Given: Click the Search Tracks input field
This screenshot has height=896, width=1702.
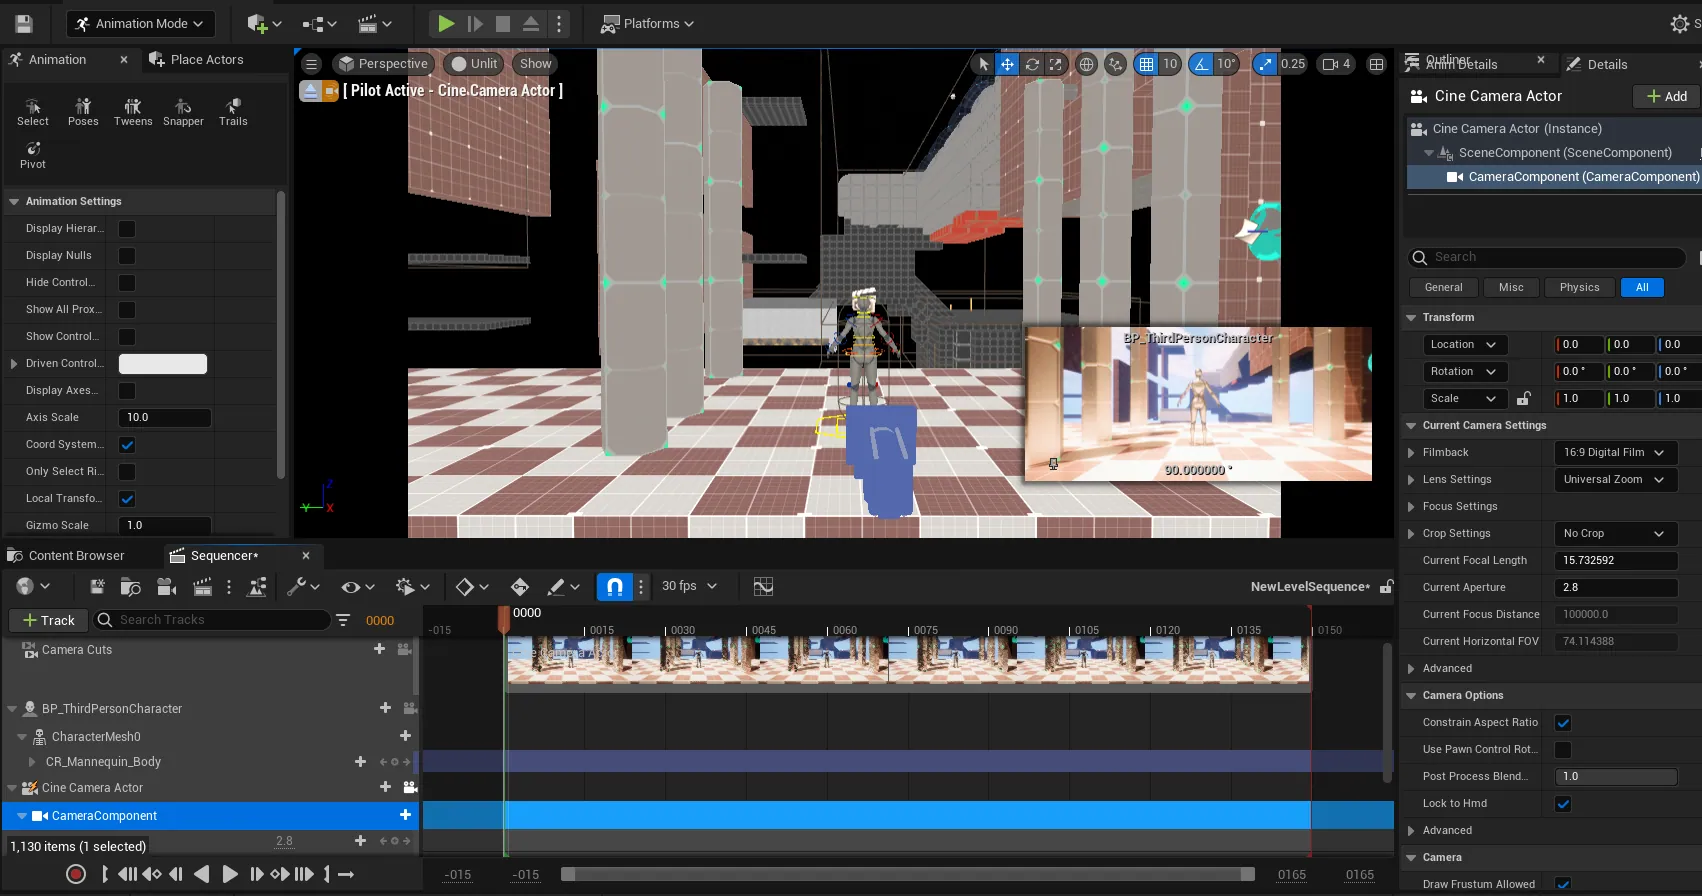Looking at the screenshot, I should pos(213,621).
